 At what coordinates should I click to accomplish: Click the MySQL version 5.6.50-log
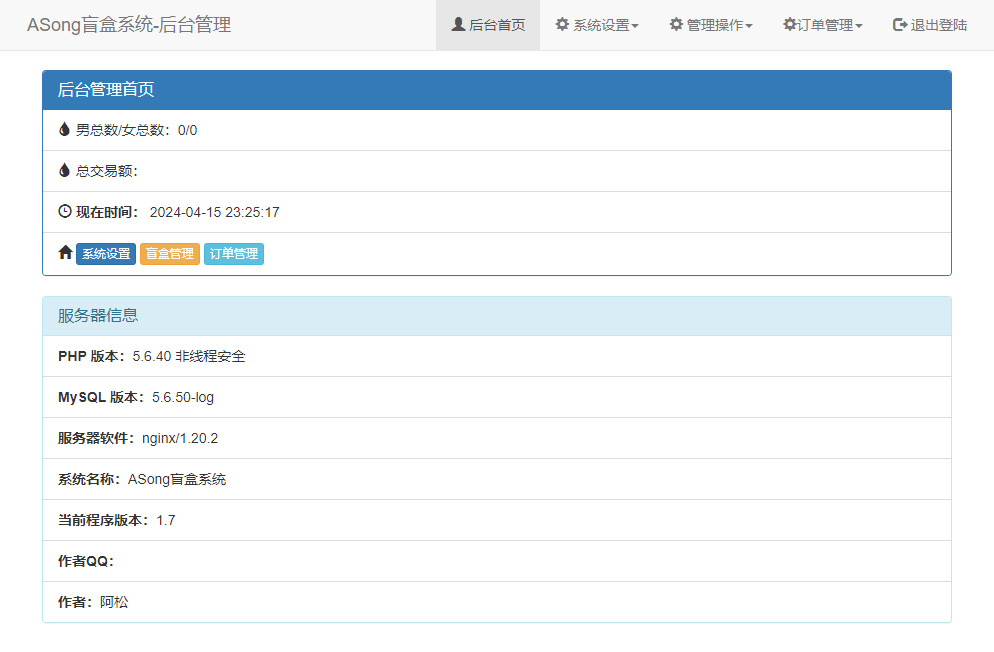[183, 397]
